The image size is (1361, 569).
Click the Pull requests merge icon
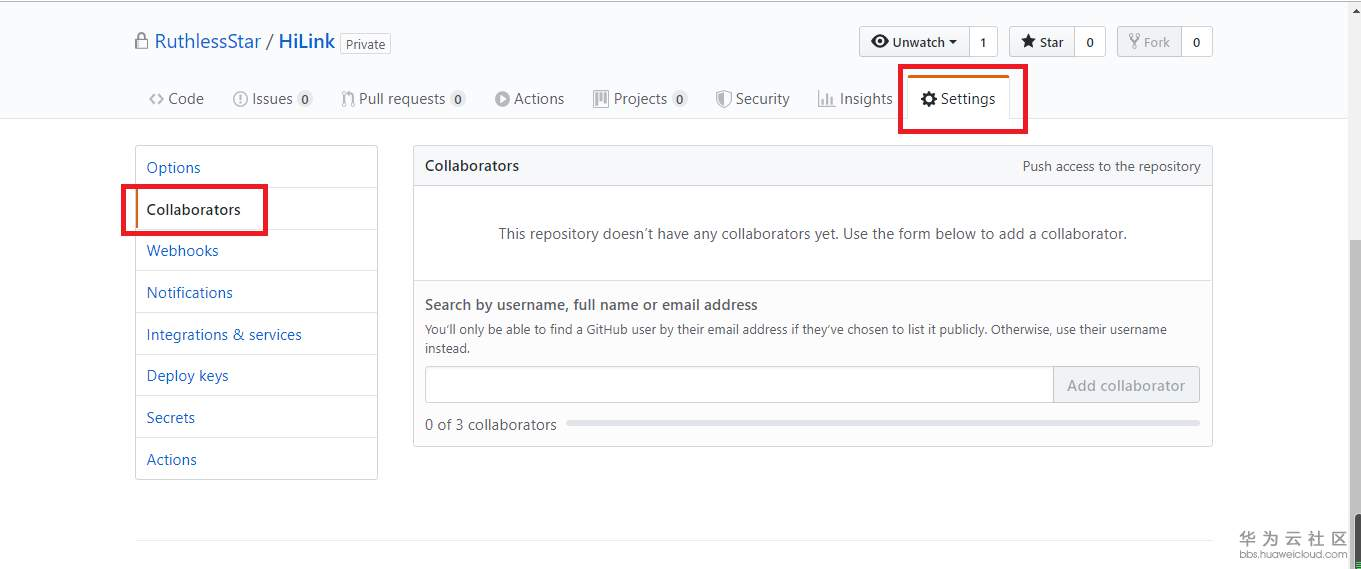point(347,99)
